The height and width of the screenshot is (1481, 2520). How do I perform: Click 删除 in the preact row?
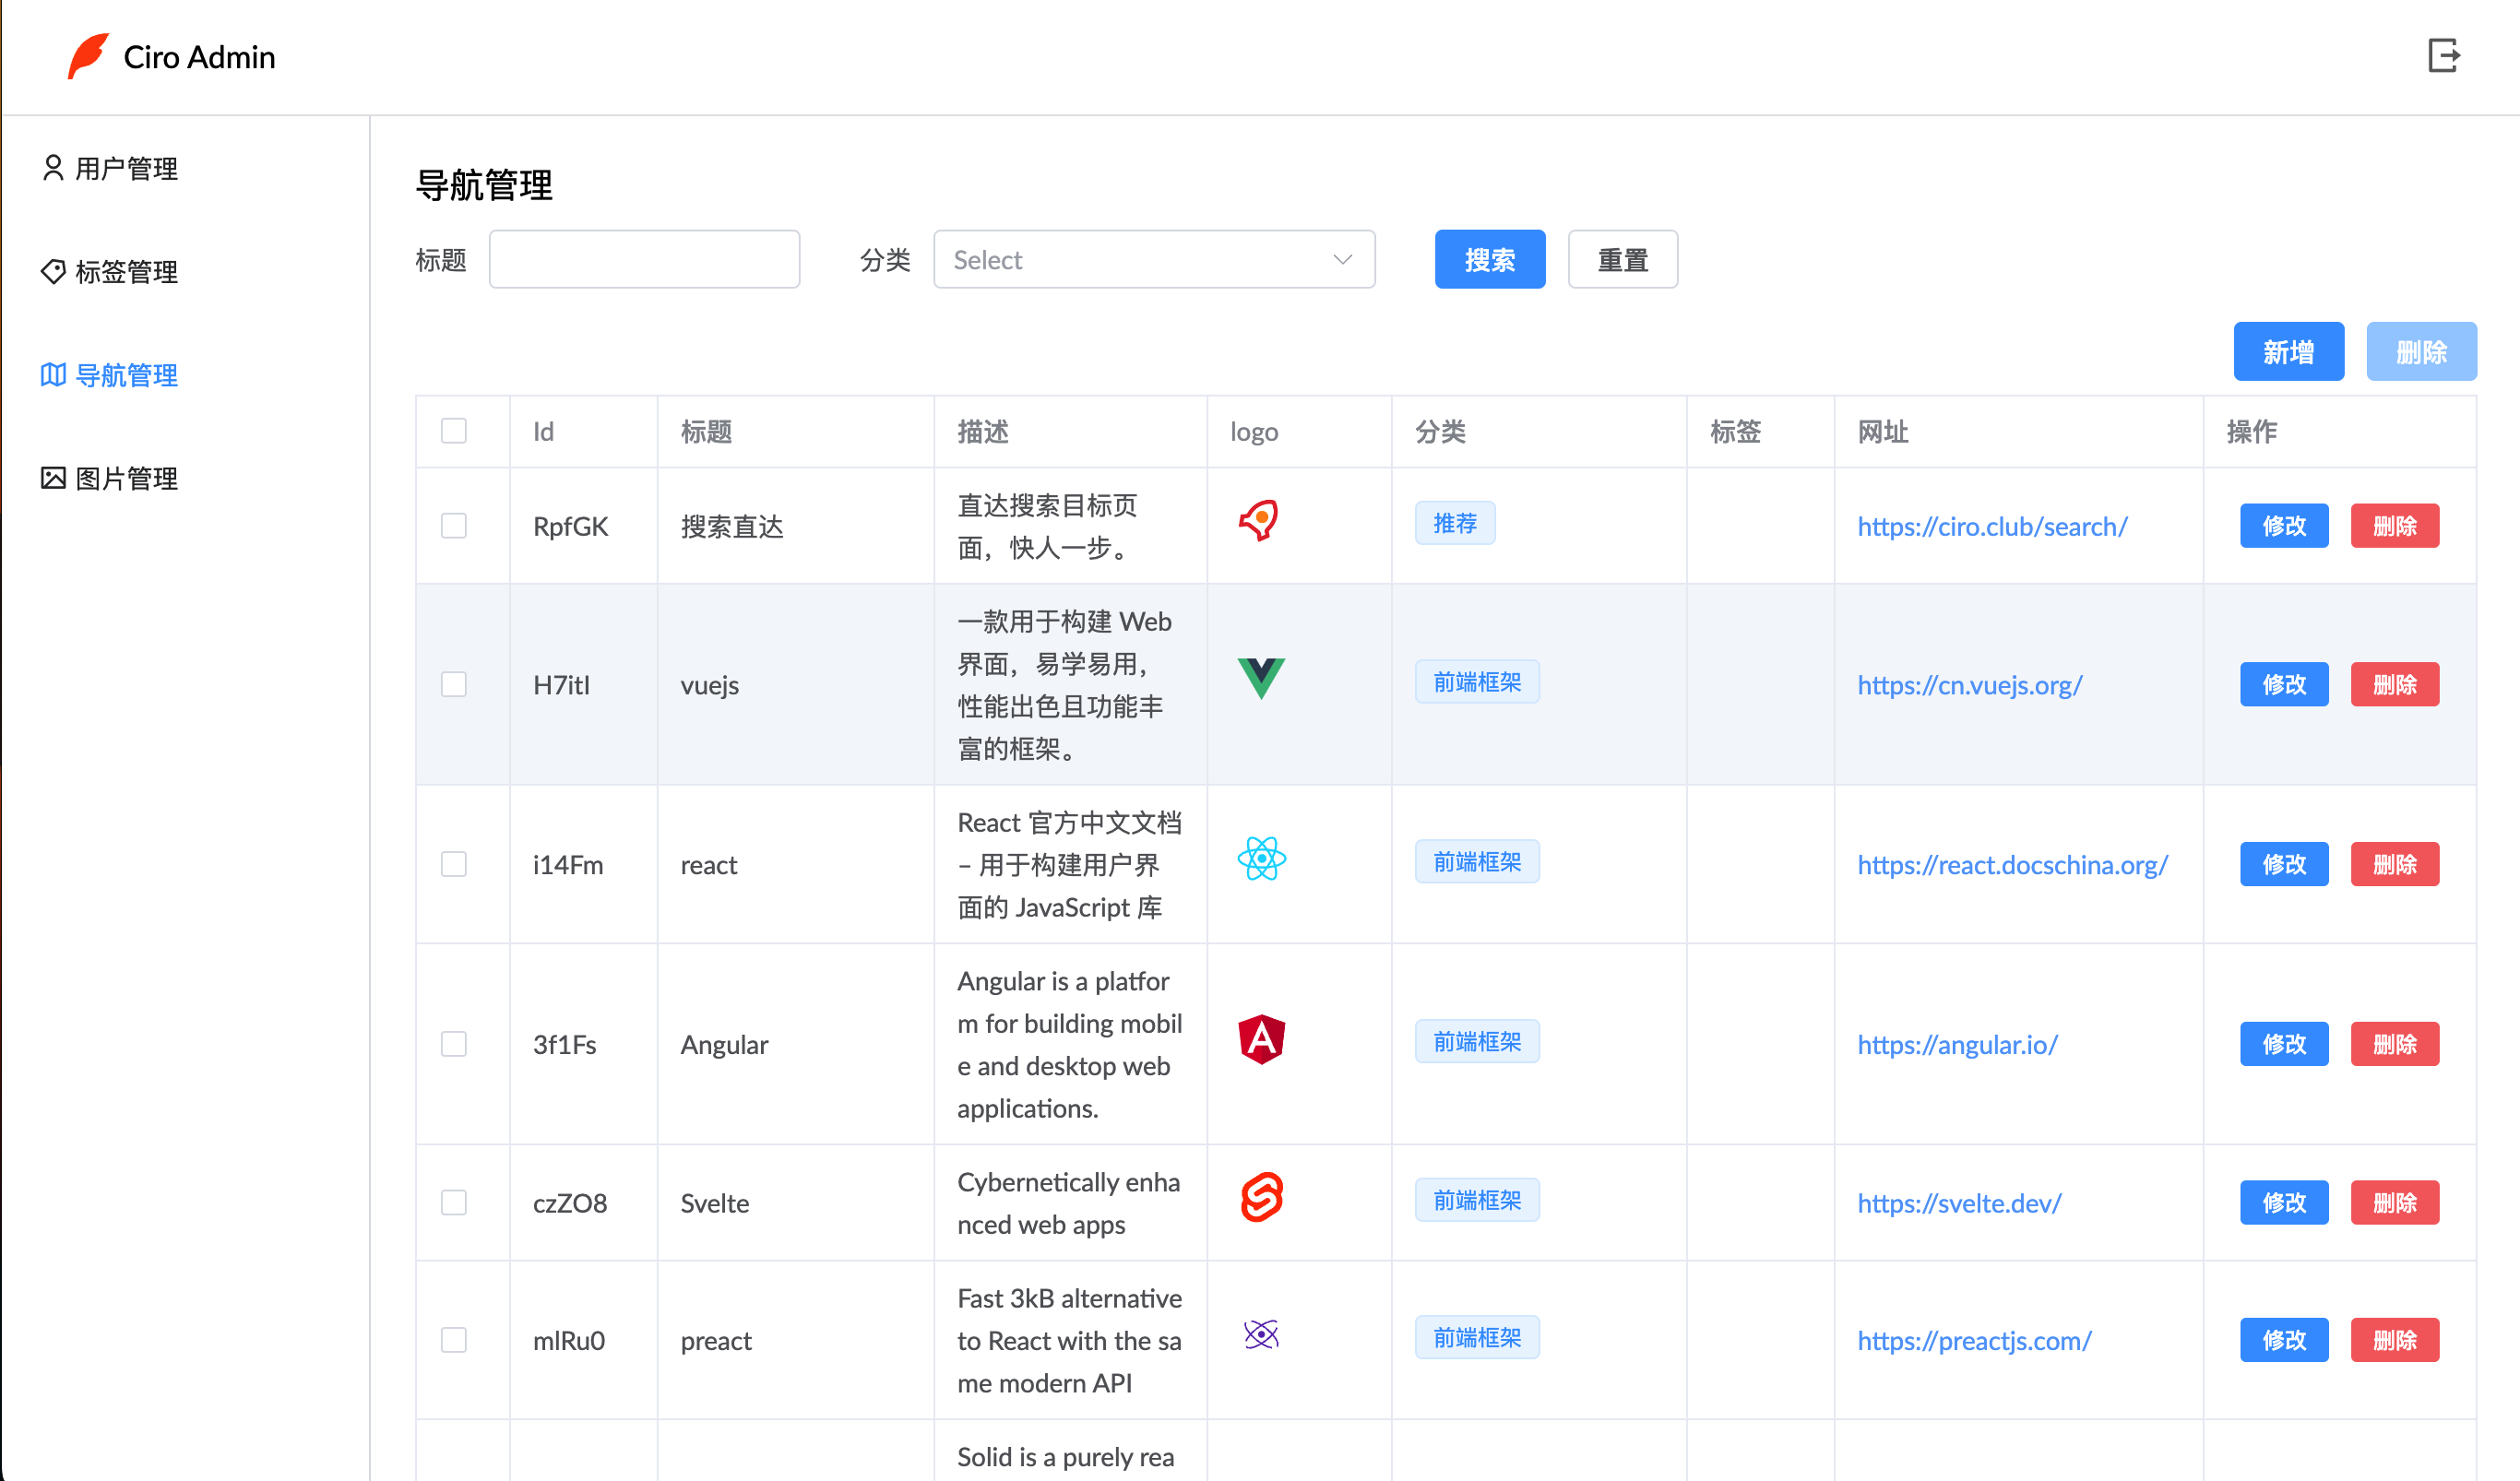2395,1340
